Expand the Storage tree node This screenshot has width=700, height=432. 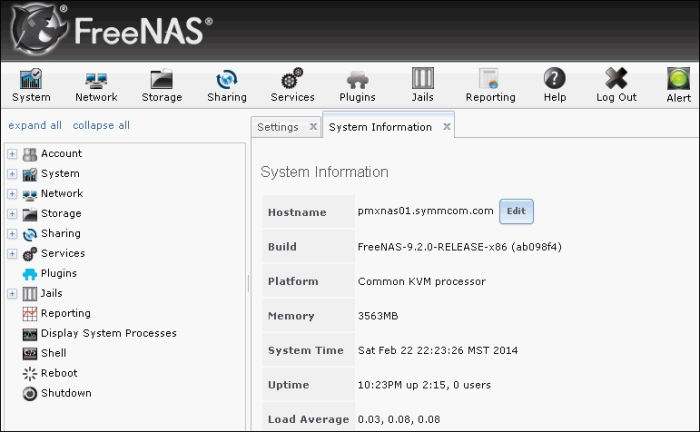(12, 214)
